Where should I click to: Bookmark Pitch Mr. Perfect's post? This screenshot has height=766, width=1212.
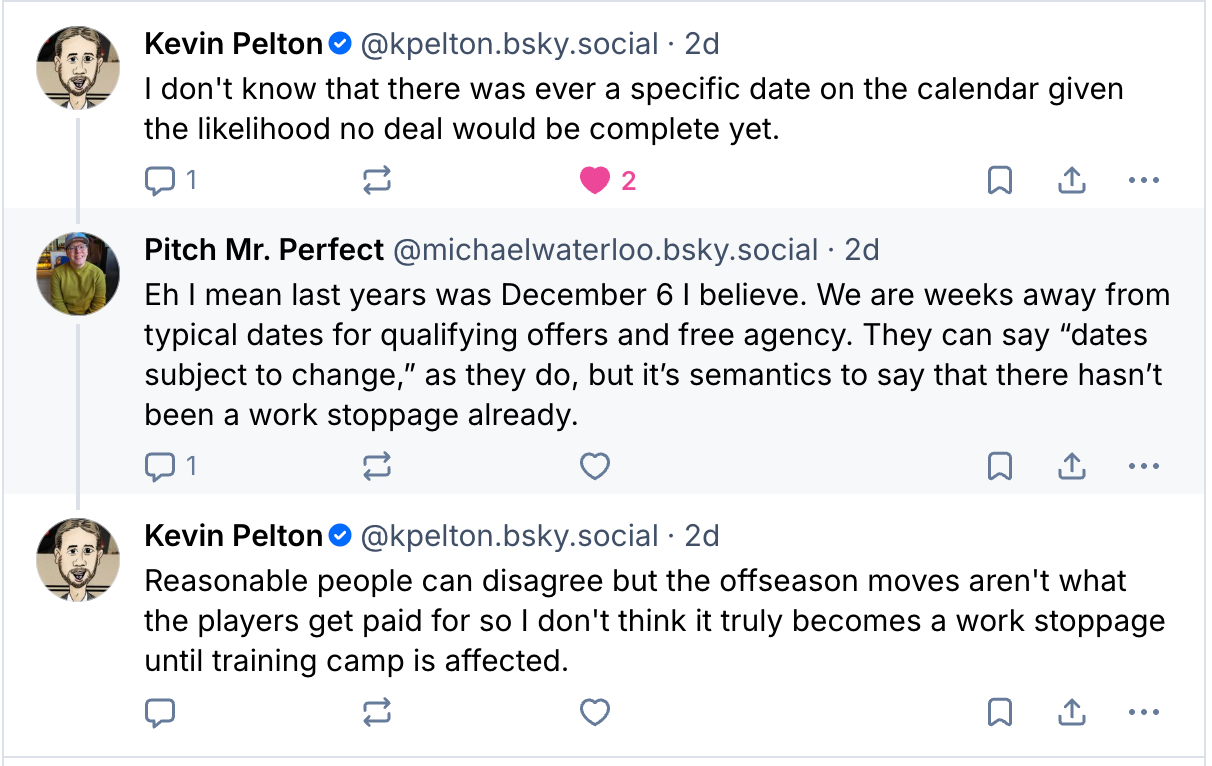click(1000, 466)
